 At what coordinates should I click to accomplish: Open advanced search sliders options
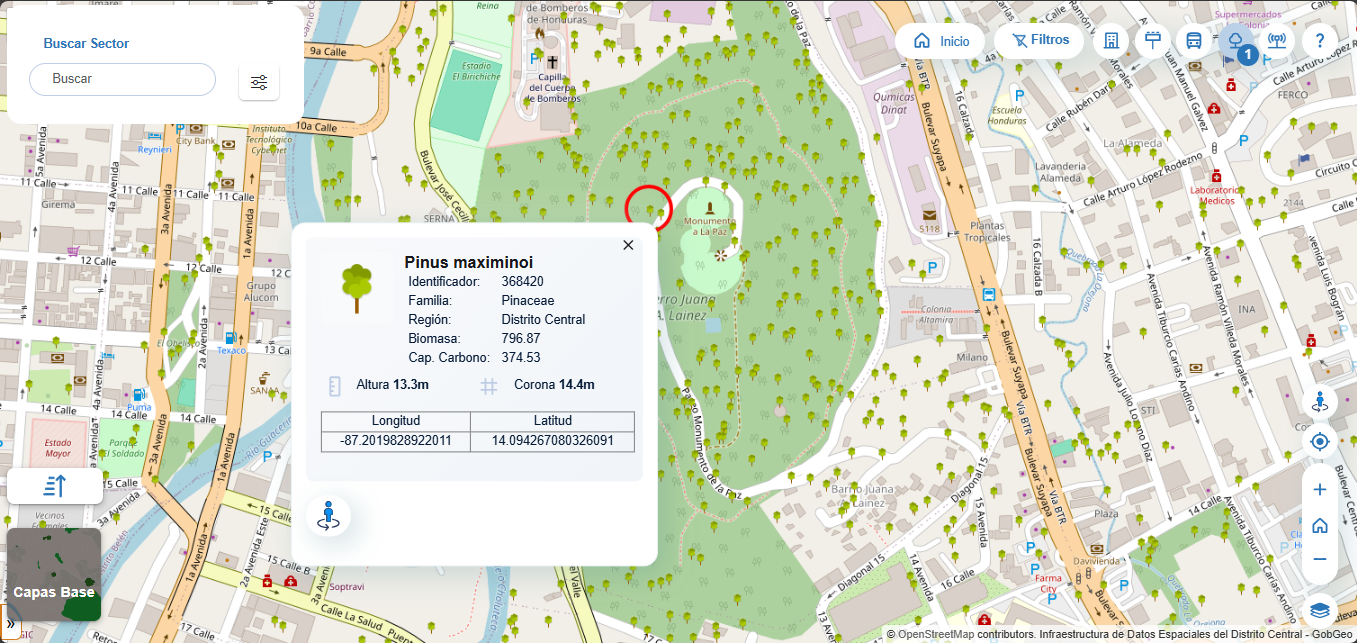tap(259, 82)
